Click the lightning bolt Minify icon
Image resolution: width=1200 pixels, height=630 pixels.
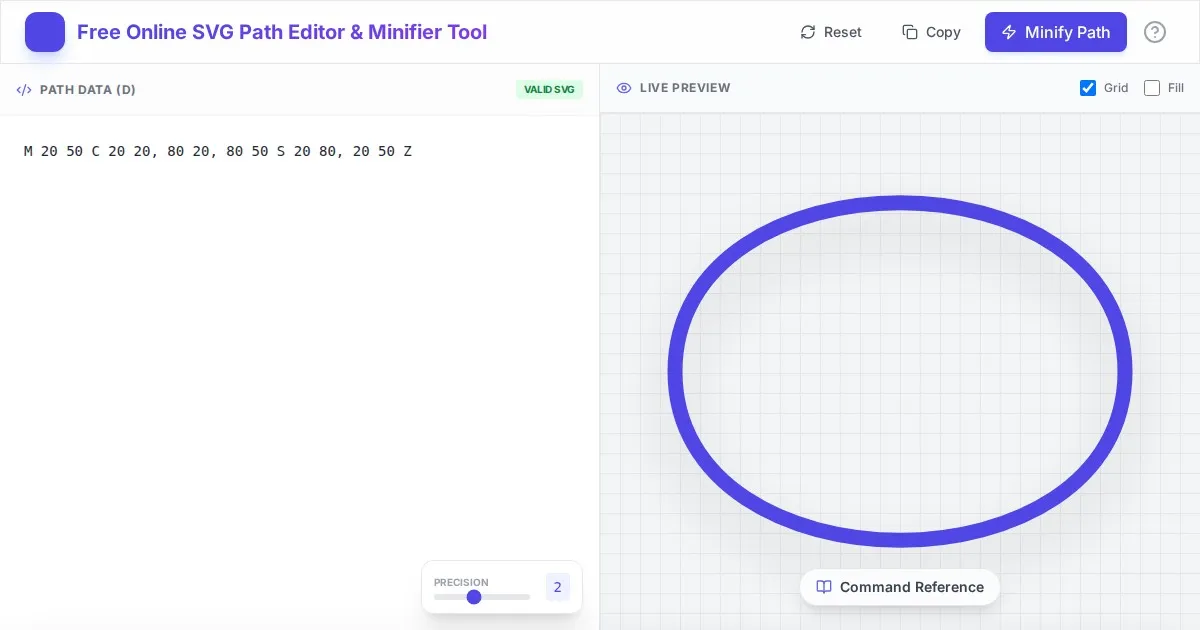coord(1009,32)
